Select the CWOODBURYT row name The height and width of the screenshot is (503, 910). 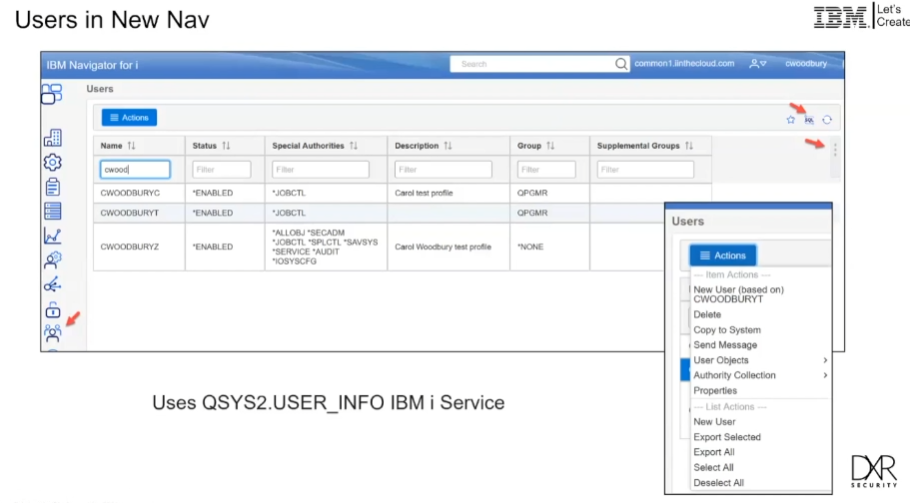(129, 213)
